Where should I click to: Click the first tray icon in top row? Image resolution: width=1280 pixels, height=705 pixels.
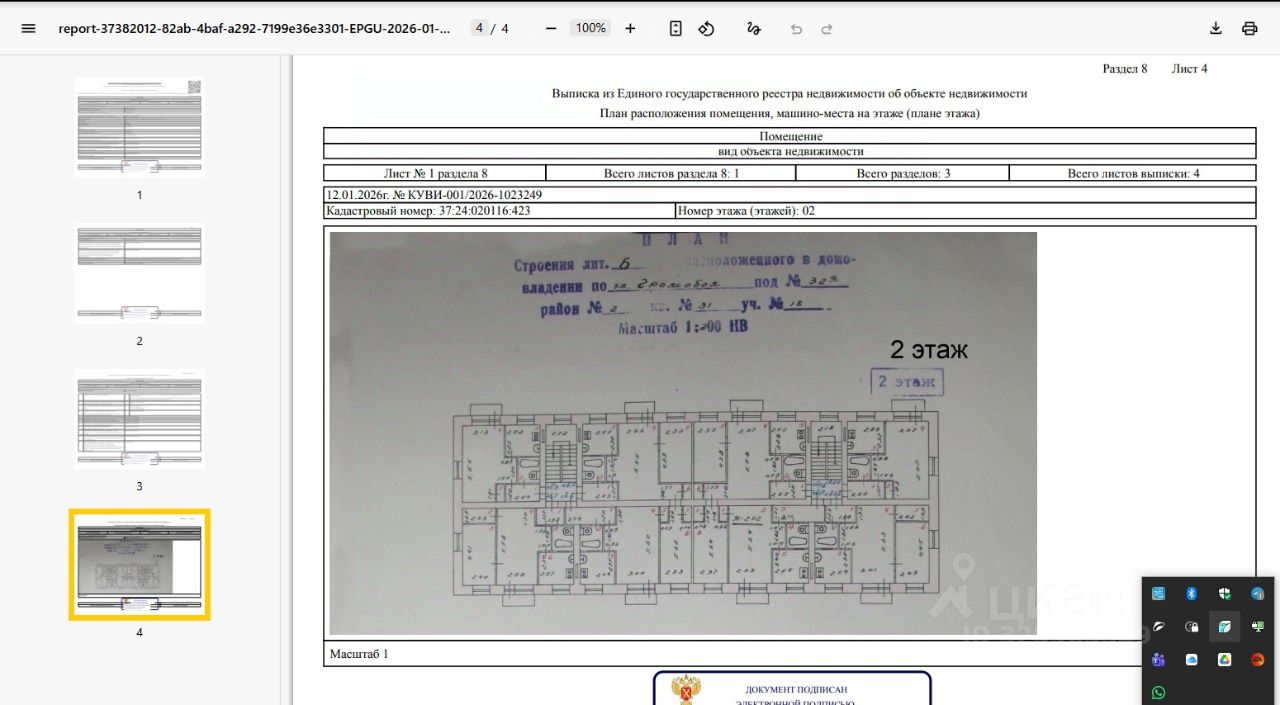coord(1159,594)
